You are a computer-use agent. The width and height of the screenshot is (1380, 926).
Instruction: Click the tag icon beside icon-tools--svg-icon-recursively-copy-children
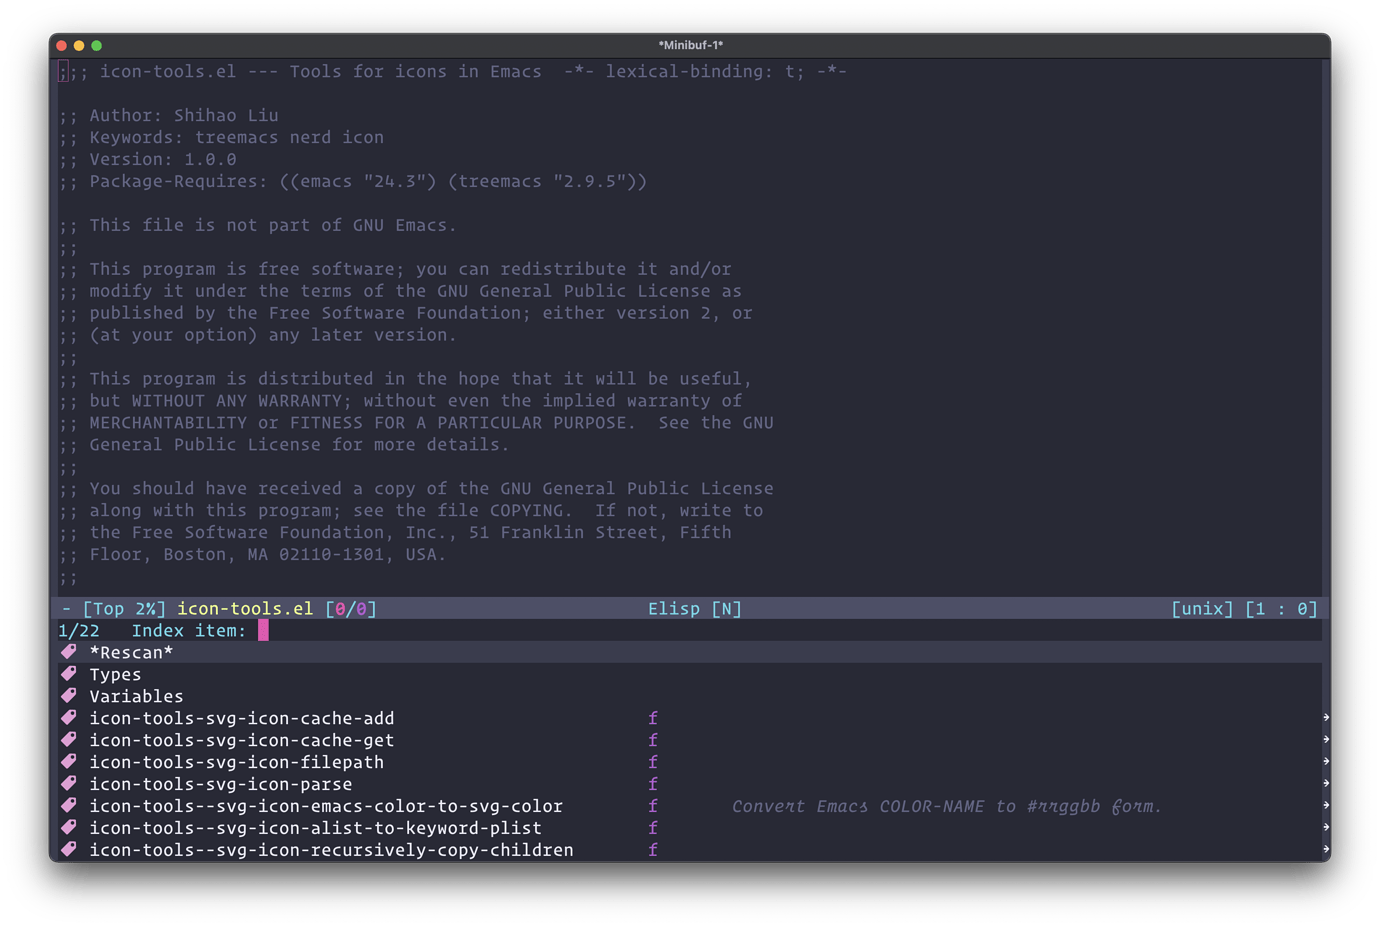[68, 850]
